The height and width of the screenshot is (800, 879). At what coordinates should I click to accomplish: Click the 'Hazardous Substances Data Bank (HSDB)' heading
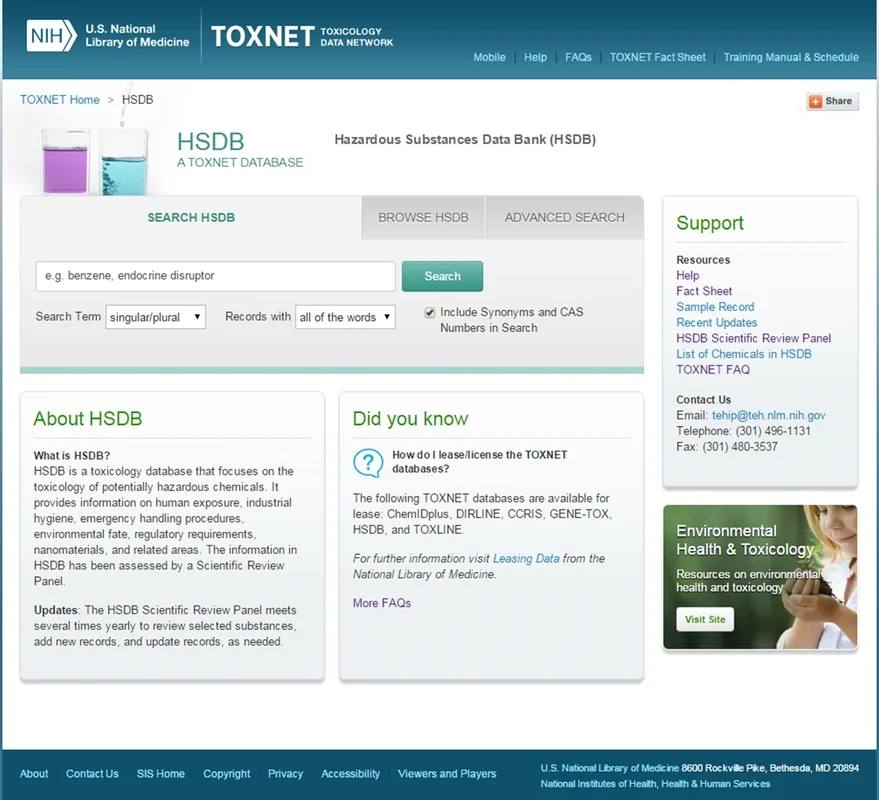click(x=465, y=139)
